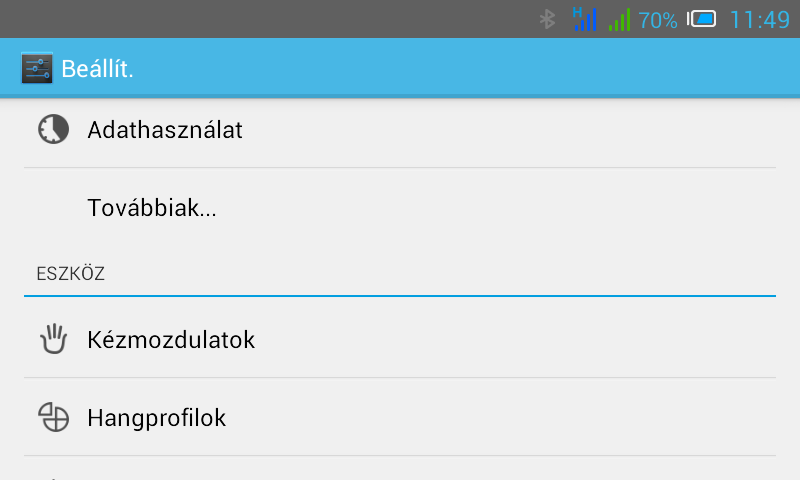The height and width of the screenshot is (480, 800).
Task: Tap empty left area of gray status bar
Action: coord(255,19)
